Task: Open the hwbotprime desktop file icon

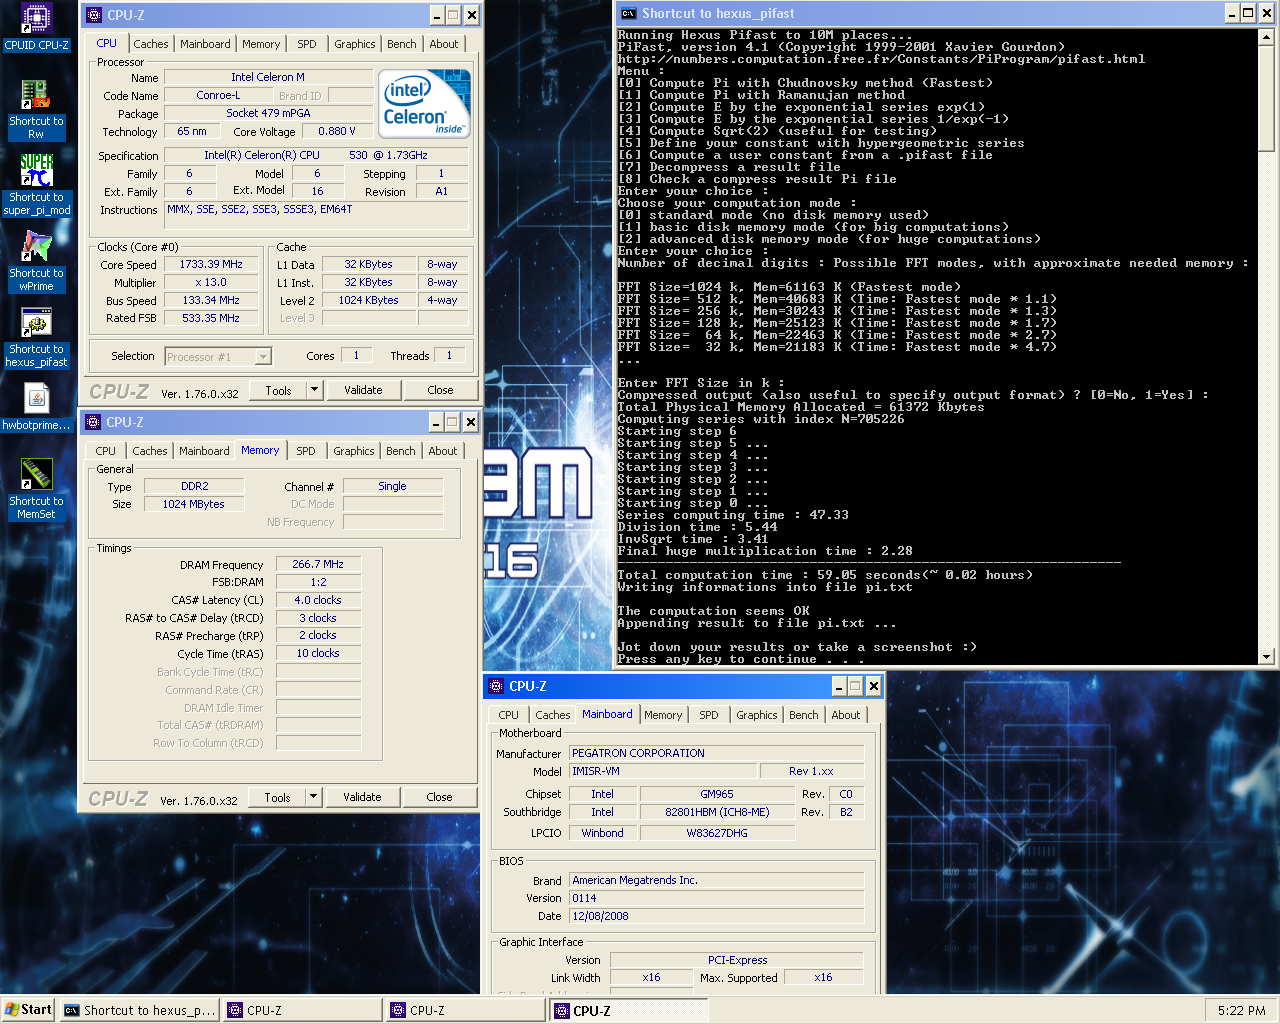Action: click(36, 408)
